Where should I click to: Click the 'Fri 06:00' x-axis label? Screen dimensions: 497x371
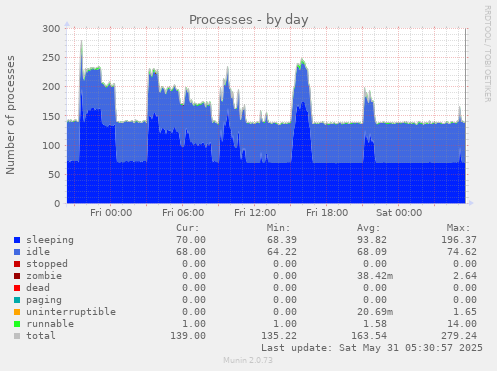coord(183,213)
